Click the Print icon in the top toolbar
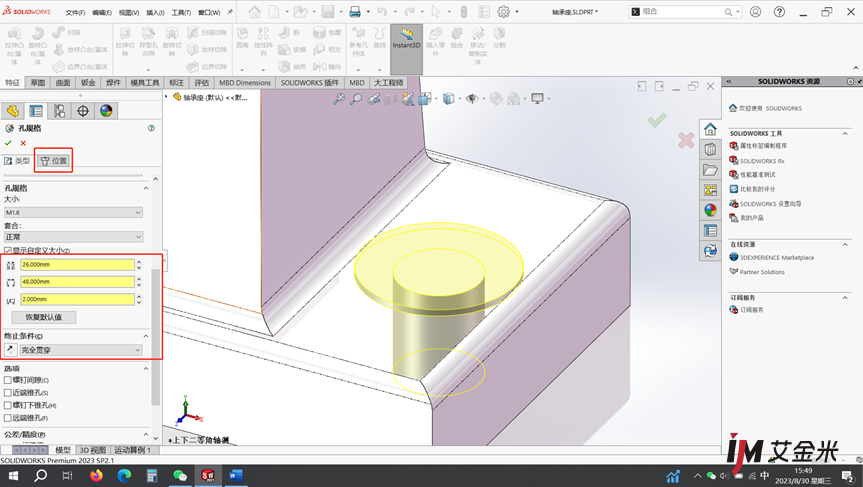 tap(355, 12)
